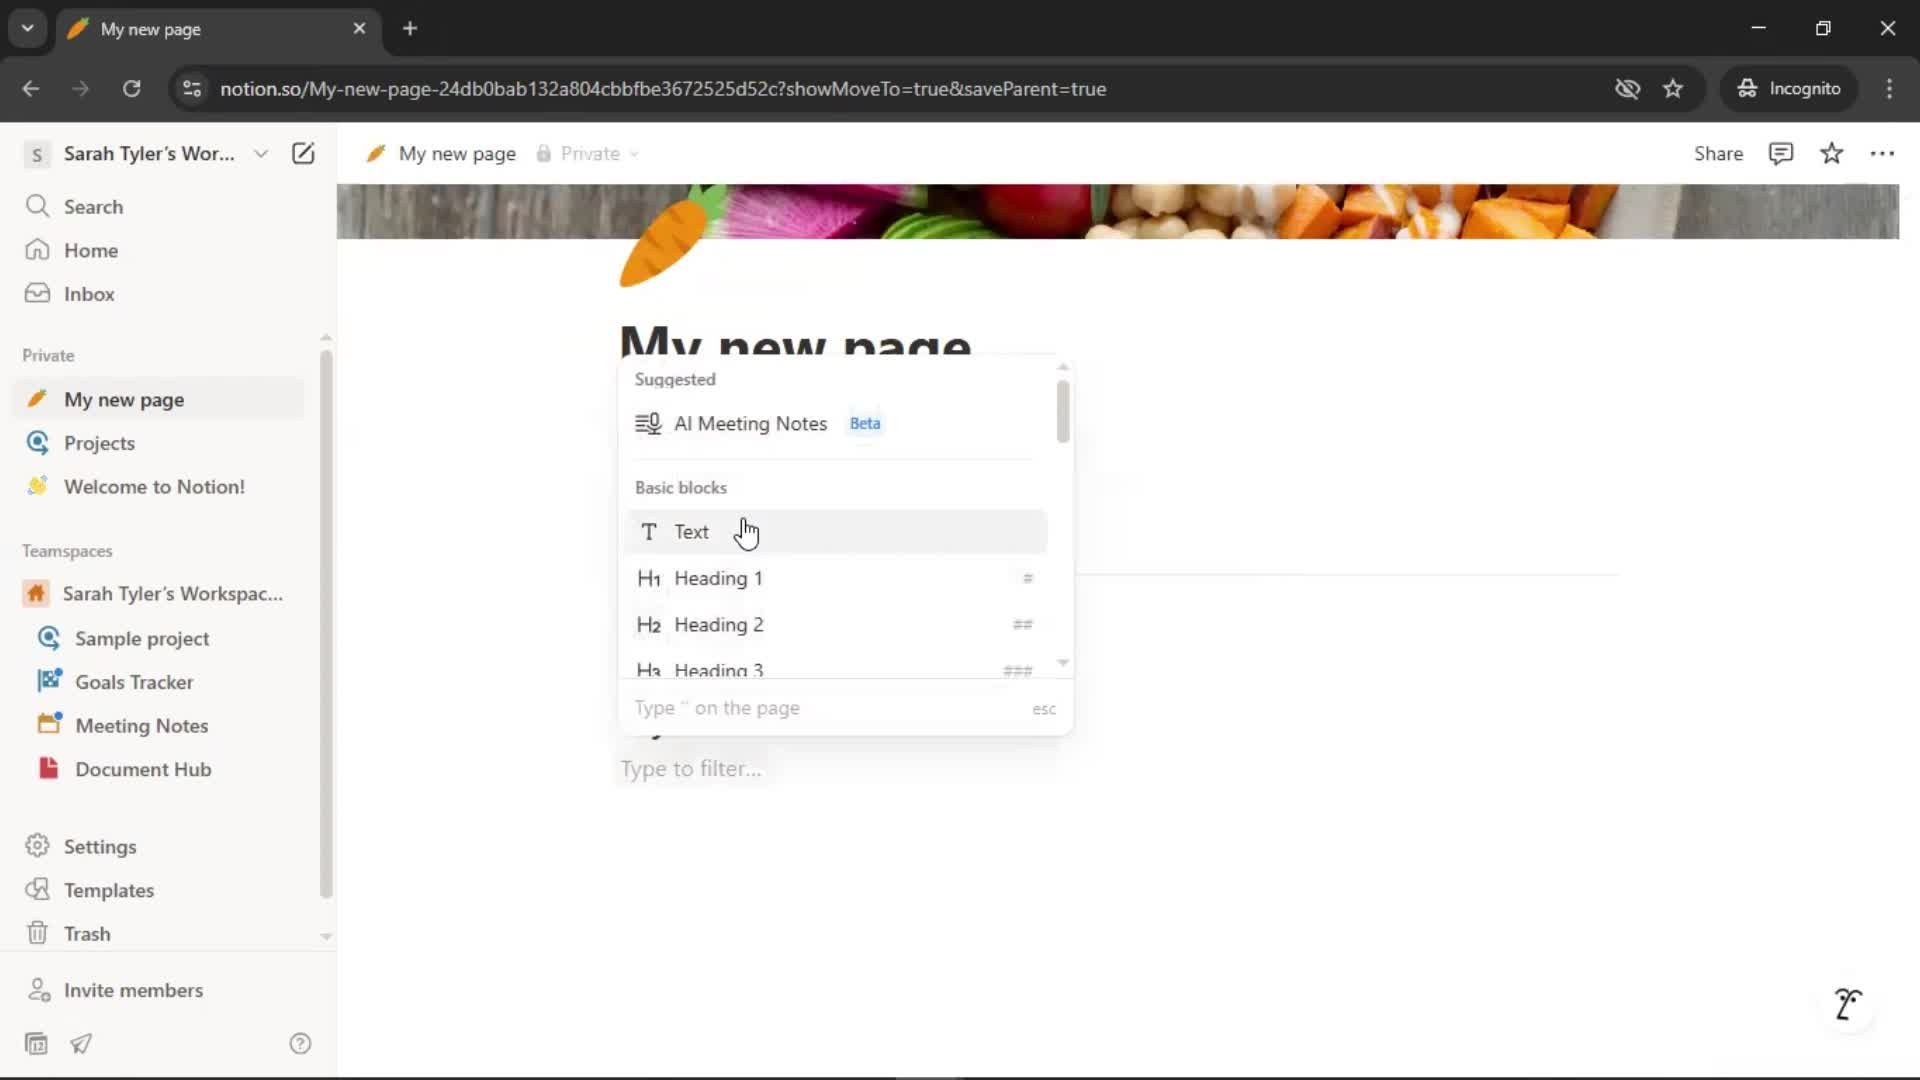Open the site information icon
1920x1080 pixels.
[x=191, y=88]
